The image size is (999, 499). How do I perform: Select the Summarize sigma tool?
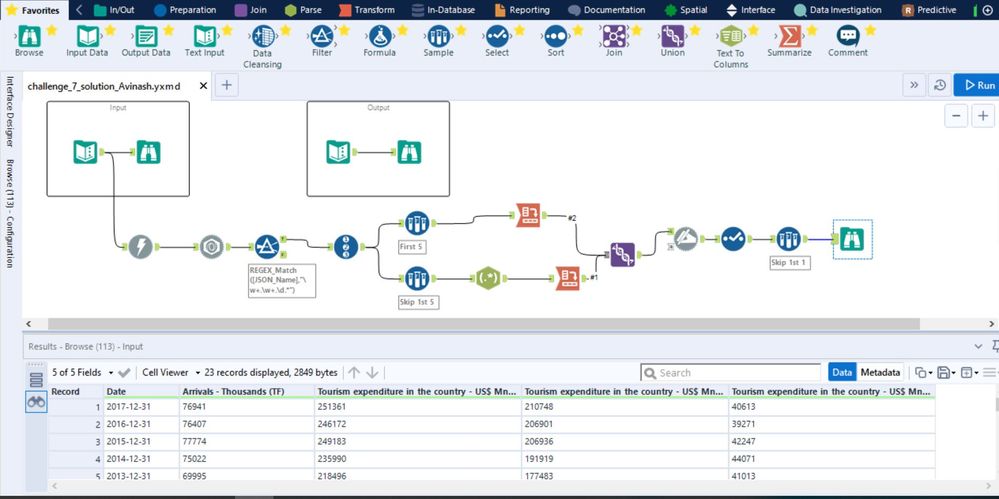click(789, 36)
